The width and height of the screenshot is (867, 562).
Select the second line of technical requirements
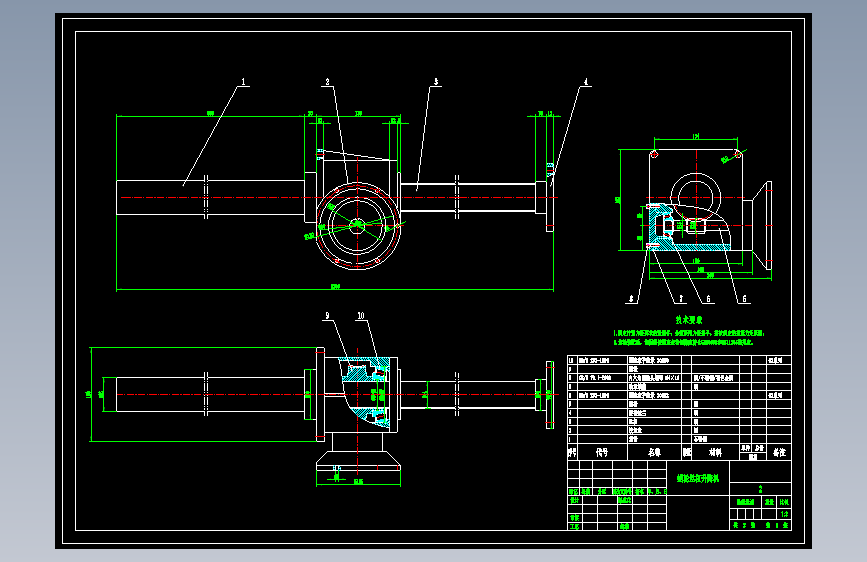(x=683, y=342)
